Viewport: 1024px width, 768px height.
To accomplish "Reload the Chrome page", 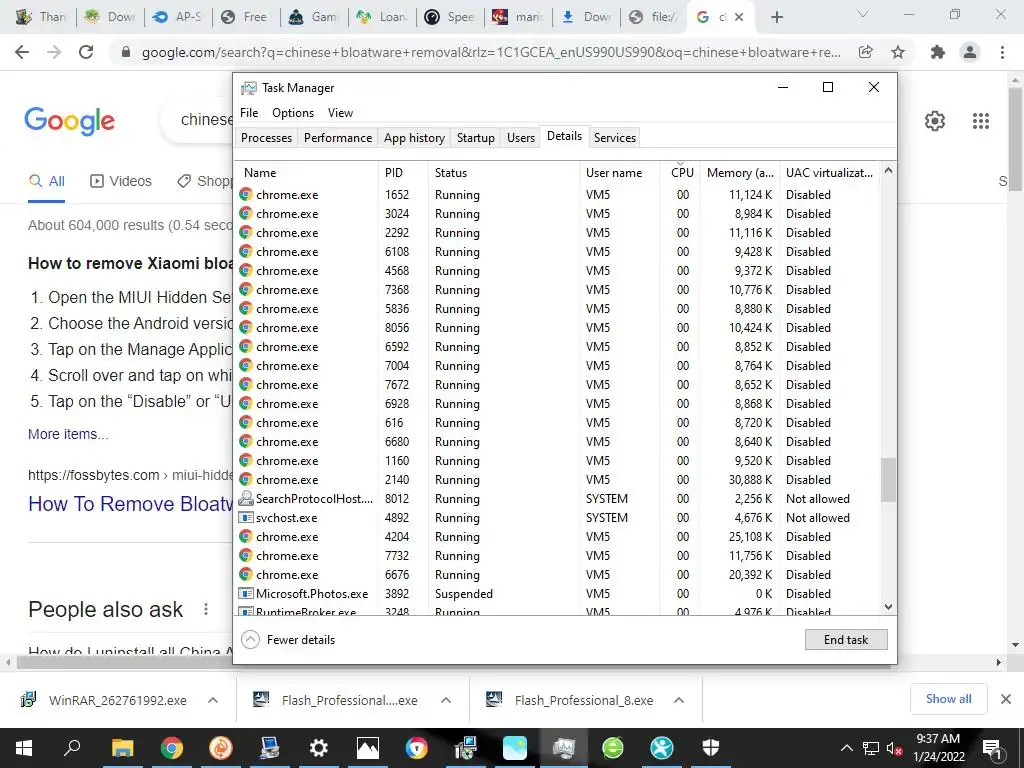I will 86,52.
